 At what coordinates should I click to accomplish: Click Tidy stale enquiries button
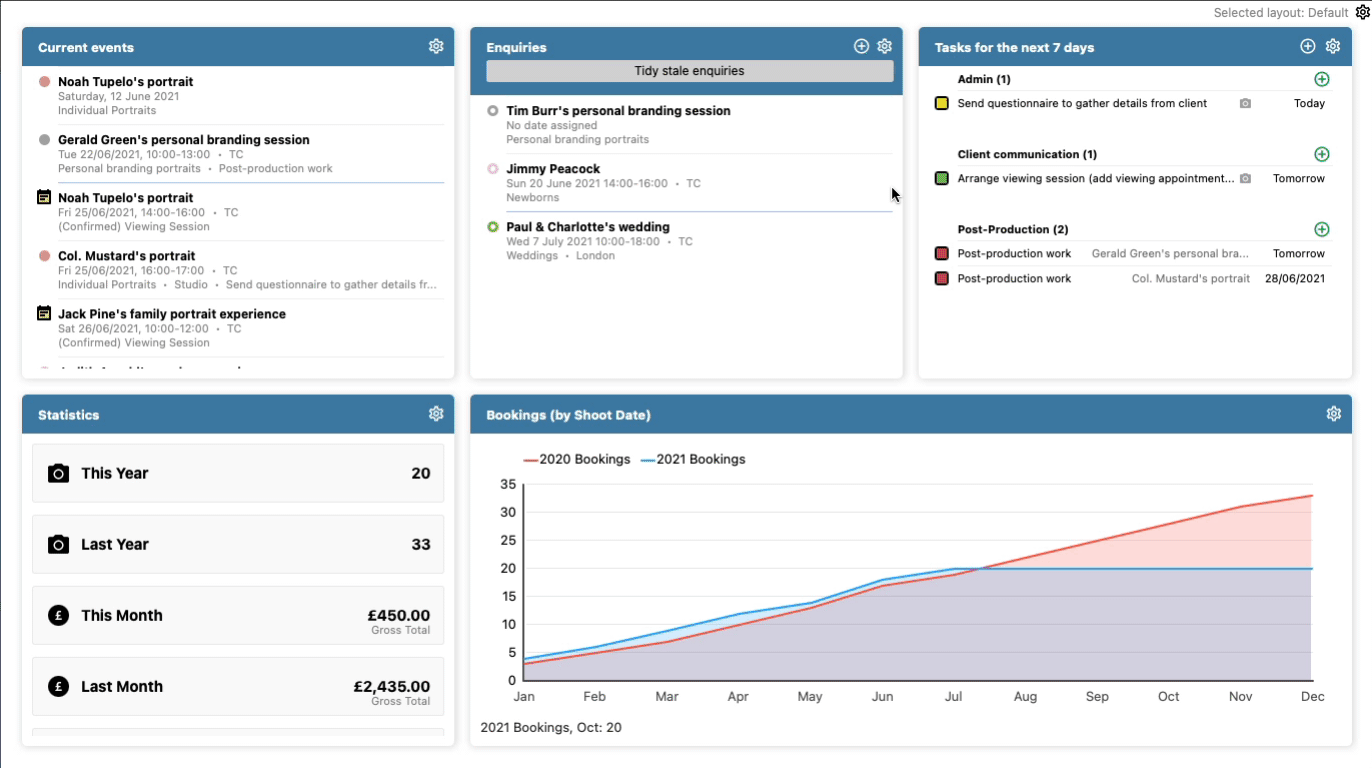[689, 71]
